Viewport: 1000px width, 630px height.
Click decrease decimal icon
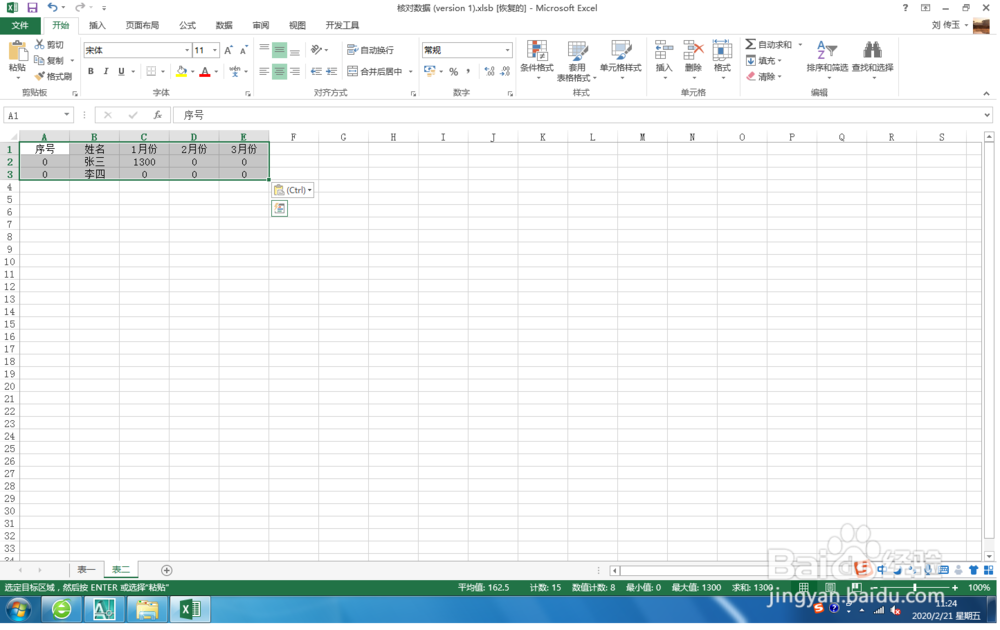pyautogui.click(x=505, y=71)
